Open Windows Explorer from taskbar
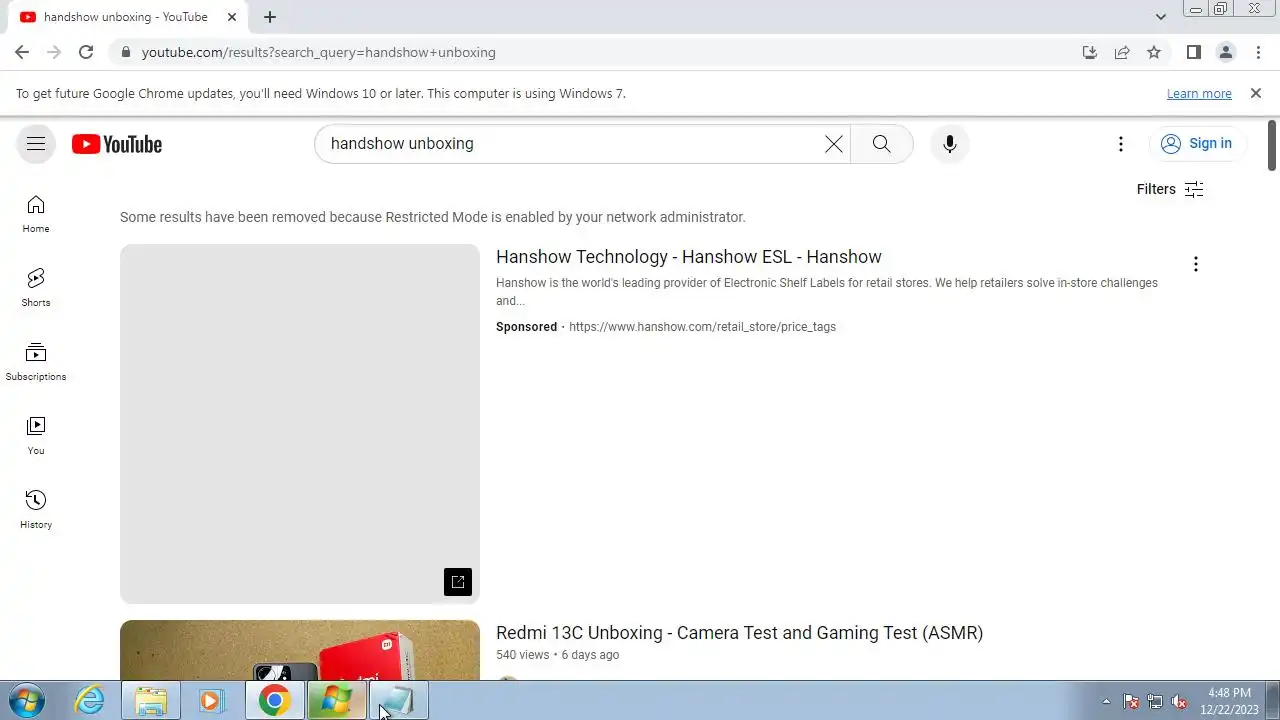The image size is (1280, 720). click(151, 700)
